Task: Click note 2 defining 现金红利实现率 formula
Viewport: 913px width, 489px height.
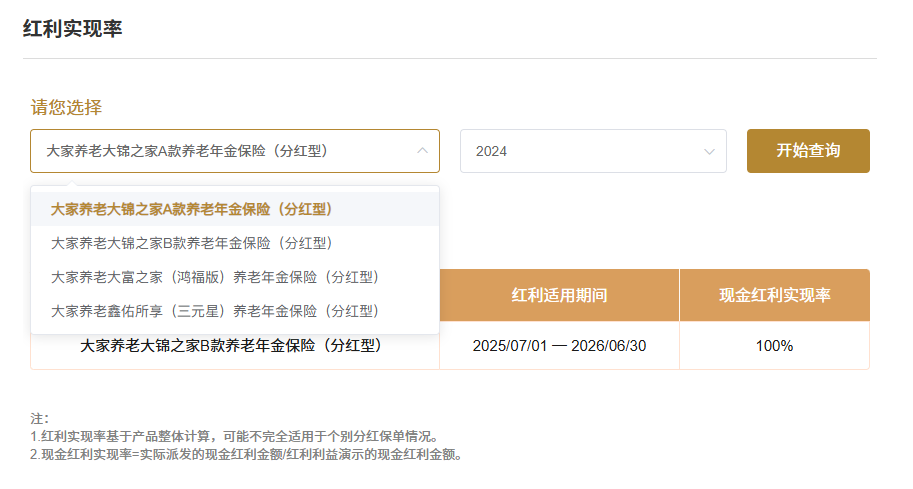Action: click(246, 454)
